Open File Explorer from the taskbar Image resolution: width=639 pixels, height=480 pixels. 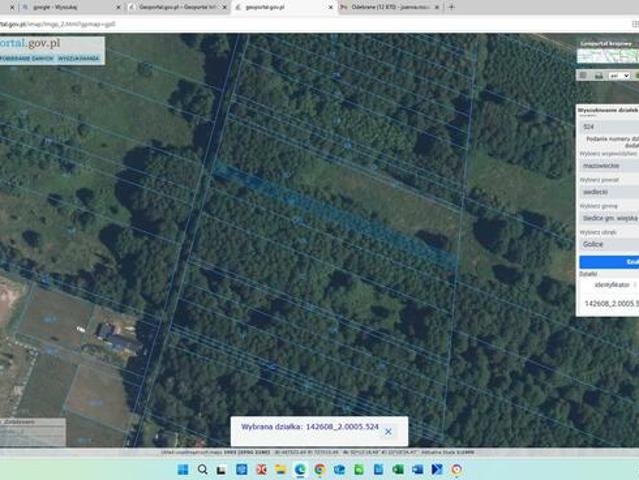[x=281, y=469]
